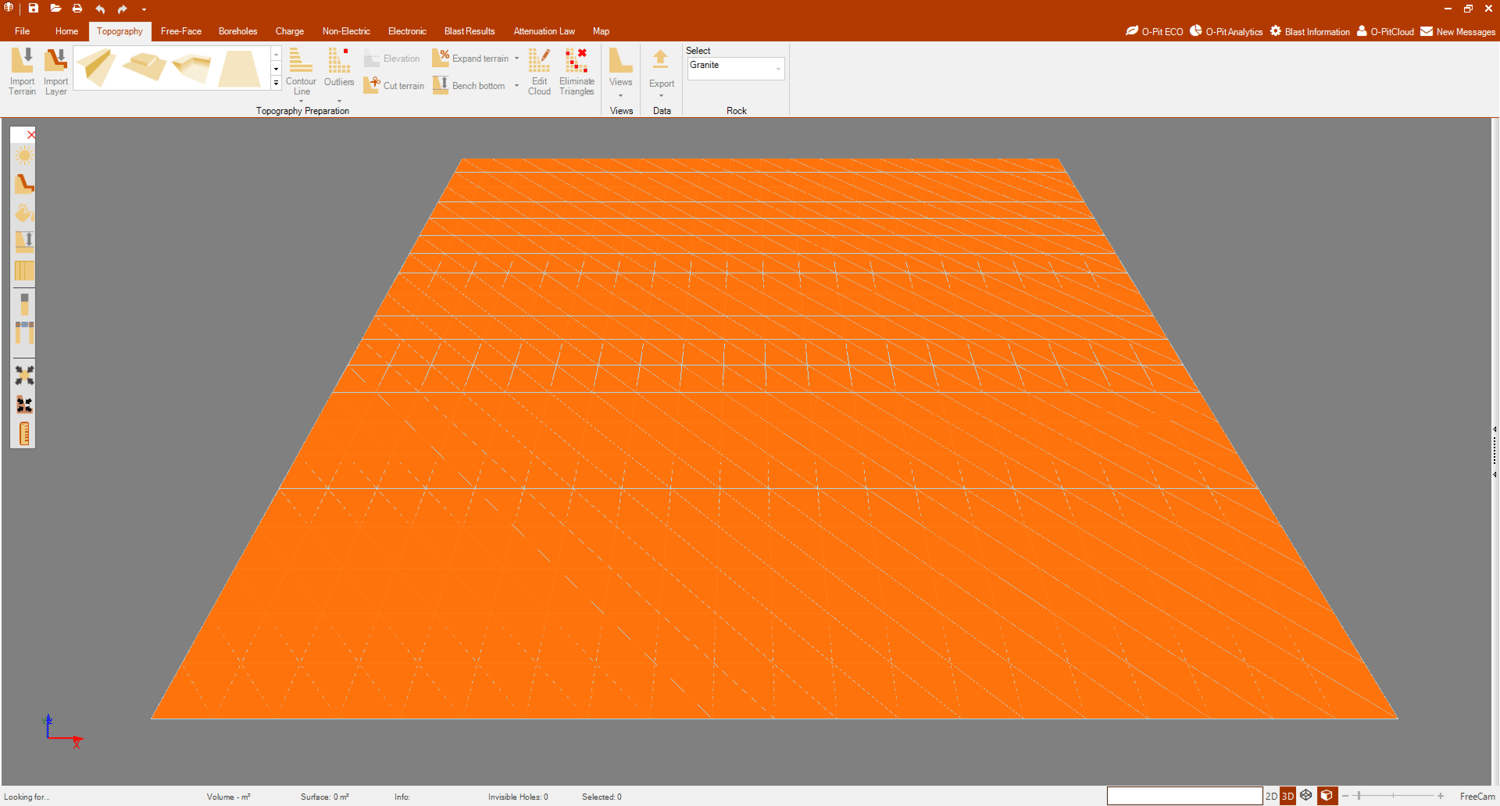Image resolution: width=1500 pixels, height=806 pixels.
Task: Select the ridge terrain shape thumbnail
Action: (x=97, y=68)
